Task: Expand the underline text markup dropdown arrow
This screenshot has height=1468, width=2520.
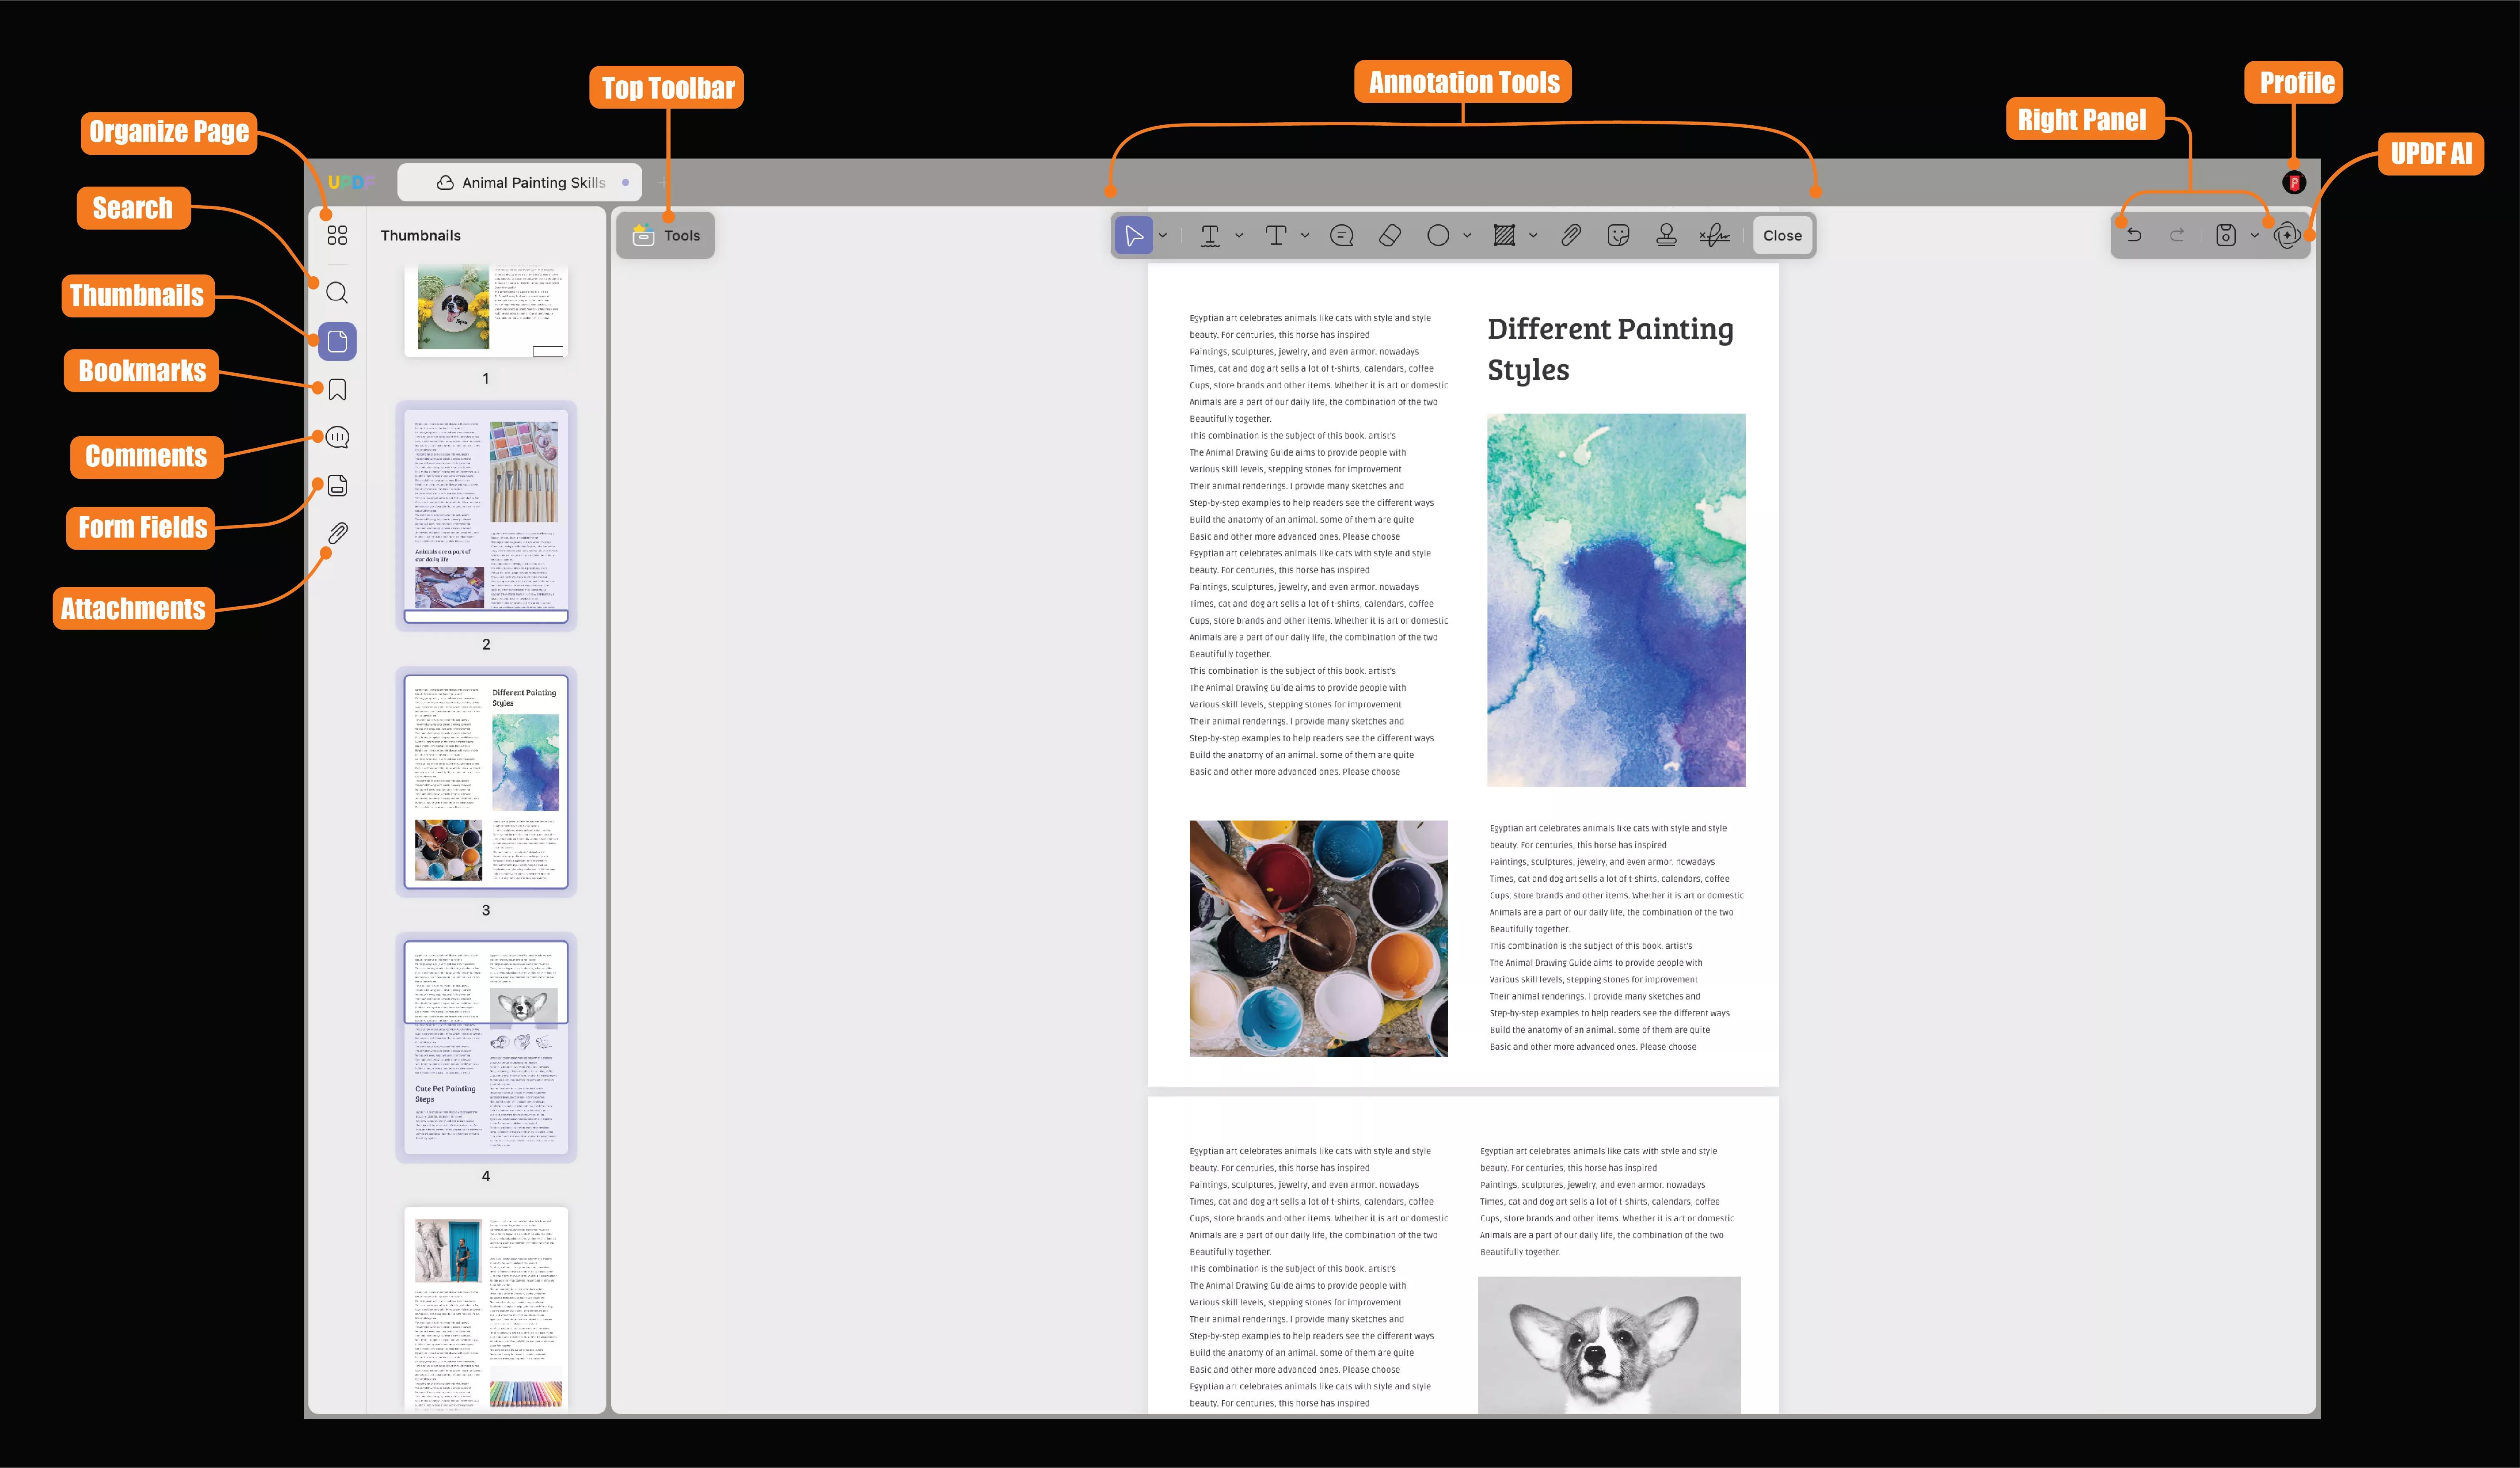Action: (x=1239, y=235)
